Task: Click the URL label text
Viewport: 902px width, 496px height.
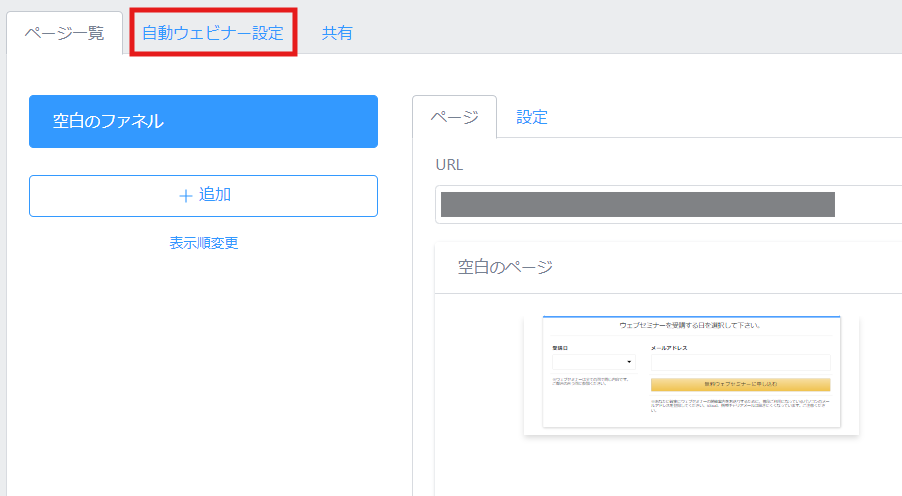Action: (x=449, y=165)
